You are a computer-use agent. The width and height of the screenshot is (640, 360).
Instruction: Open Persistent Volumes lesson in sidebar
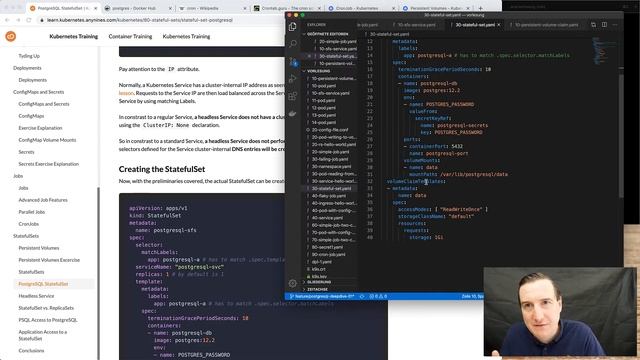point(39,248)
